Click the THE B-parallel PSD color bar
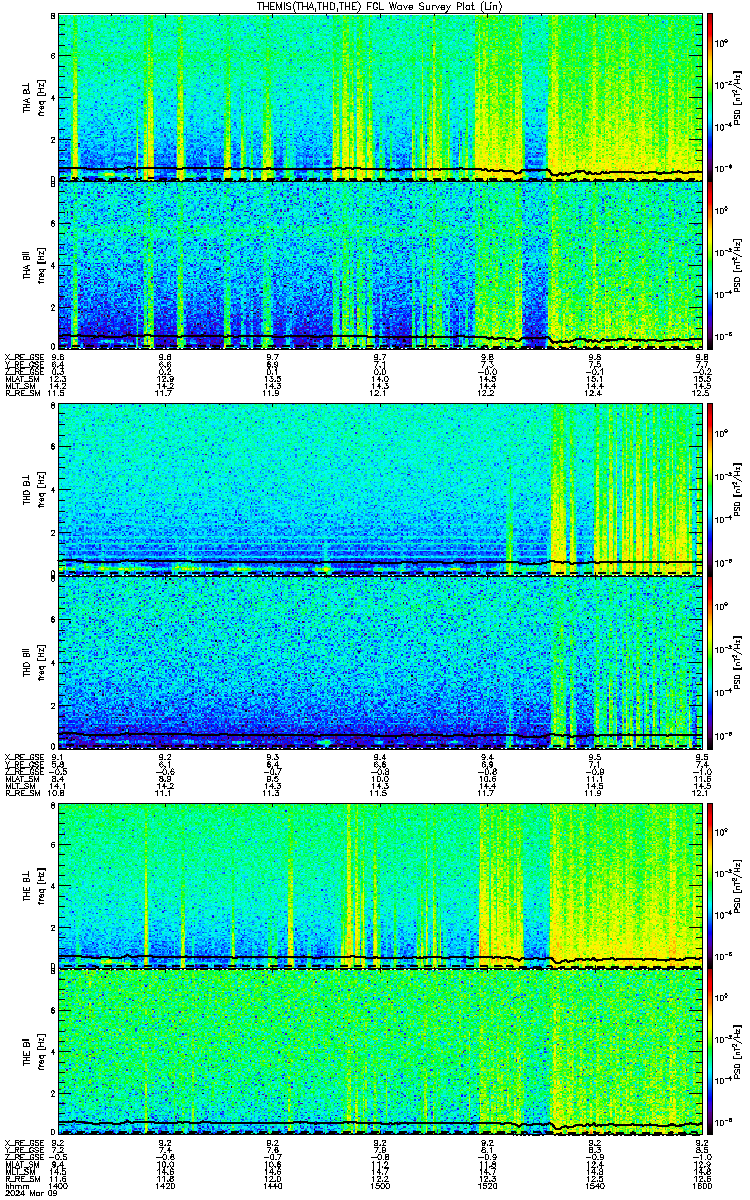 [x=711, y=1053]
